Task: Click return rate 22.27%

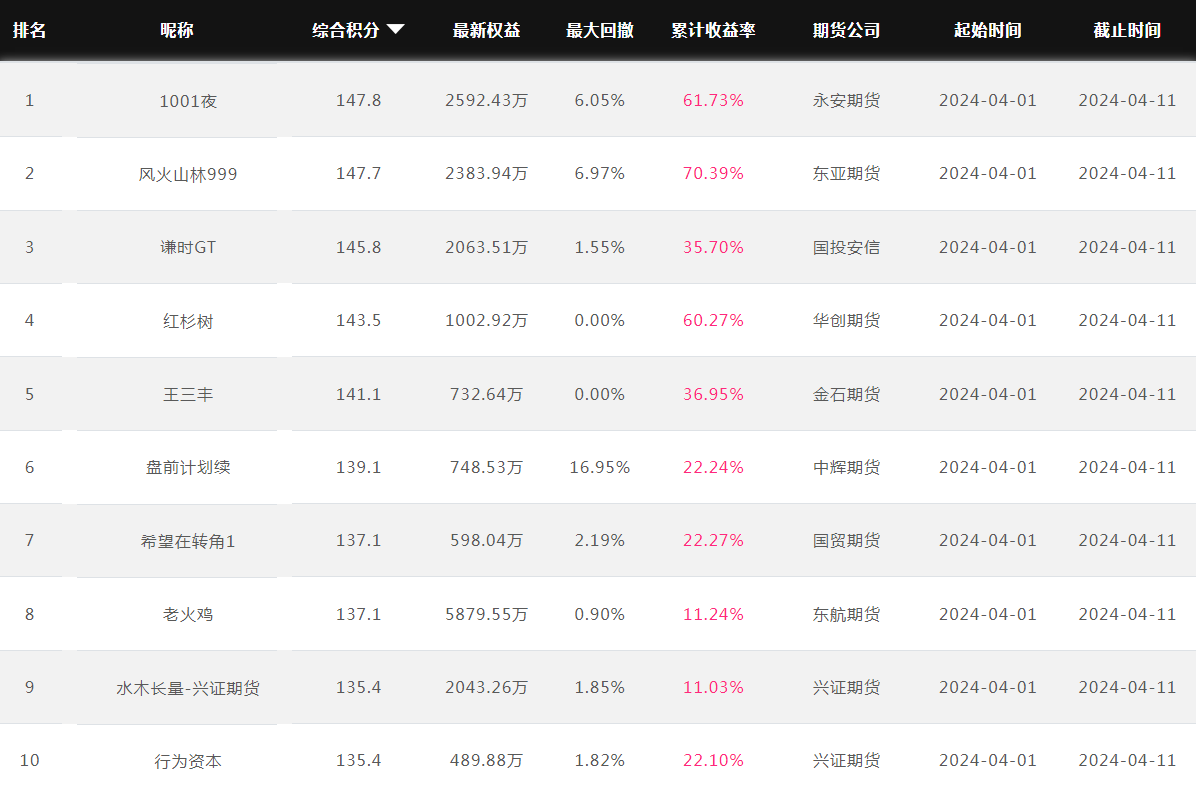Action: click(713, 541)
